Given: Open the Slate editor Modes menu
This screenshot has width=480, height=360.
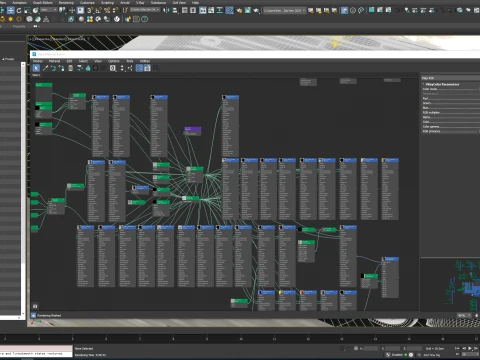Looking at the screenshot, I should [x=38, y=61].
